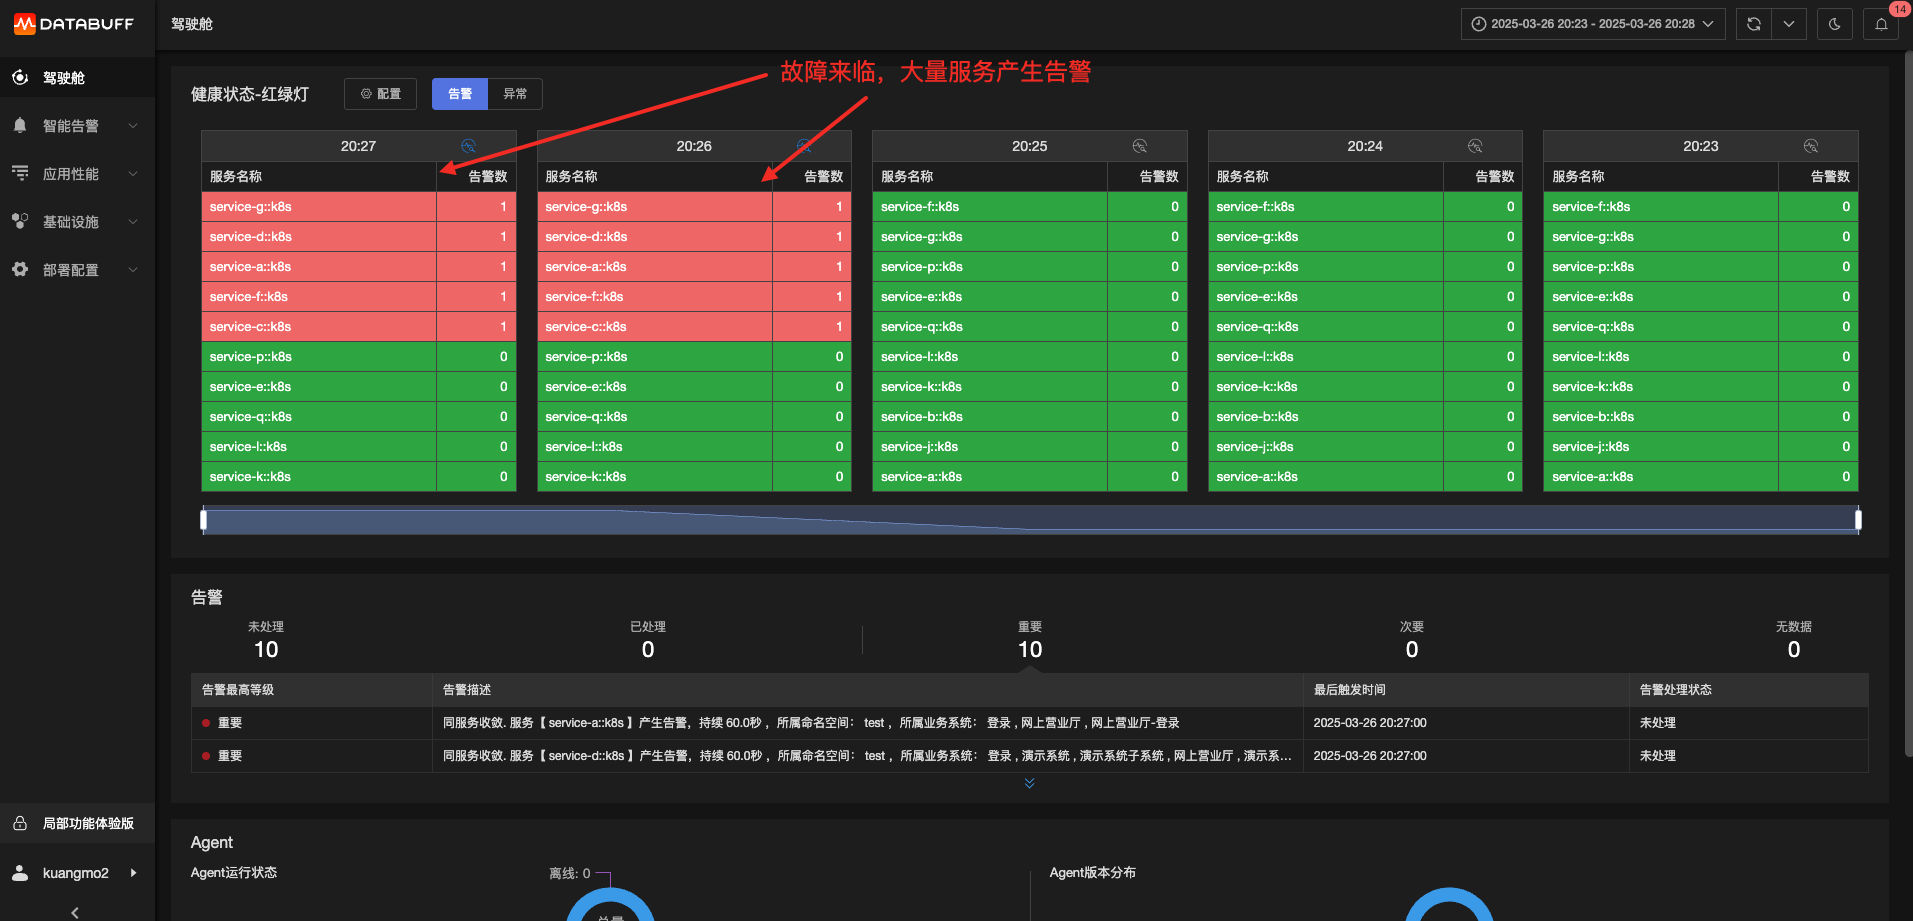Click the kuangmo2 user avatar icon
1913x921 pixels.
pos(20,873)
